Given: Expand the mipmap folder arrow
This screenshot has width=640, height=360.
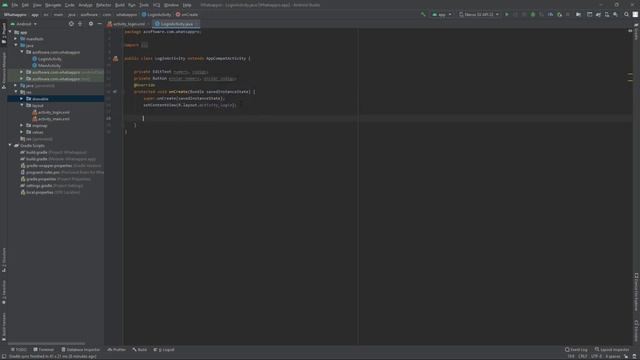Looking at the screenshot, I should click(22, 125).
